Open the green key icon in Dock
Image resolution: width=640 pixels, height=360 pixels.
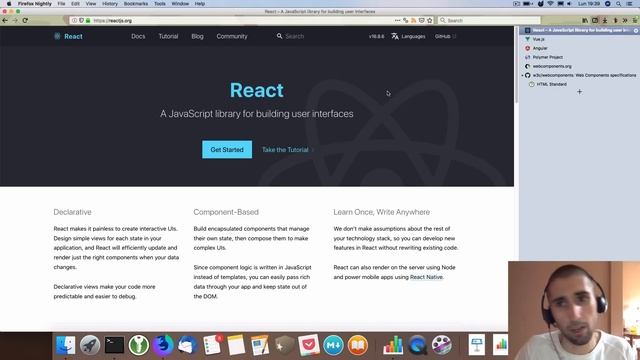click(x=138, y=345)
